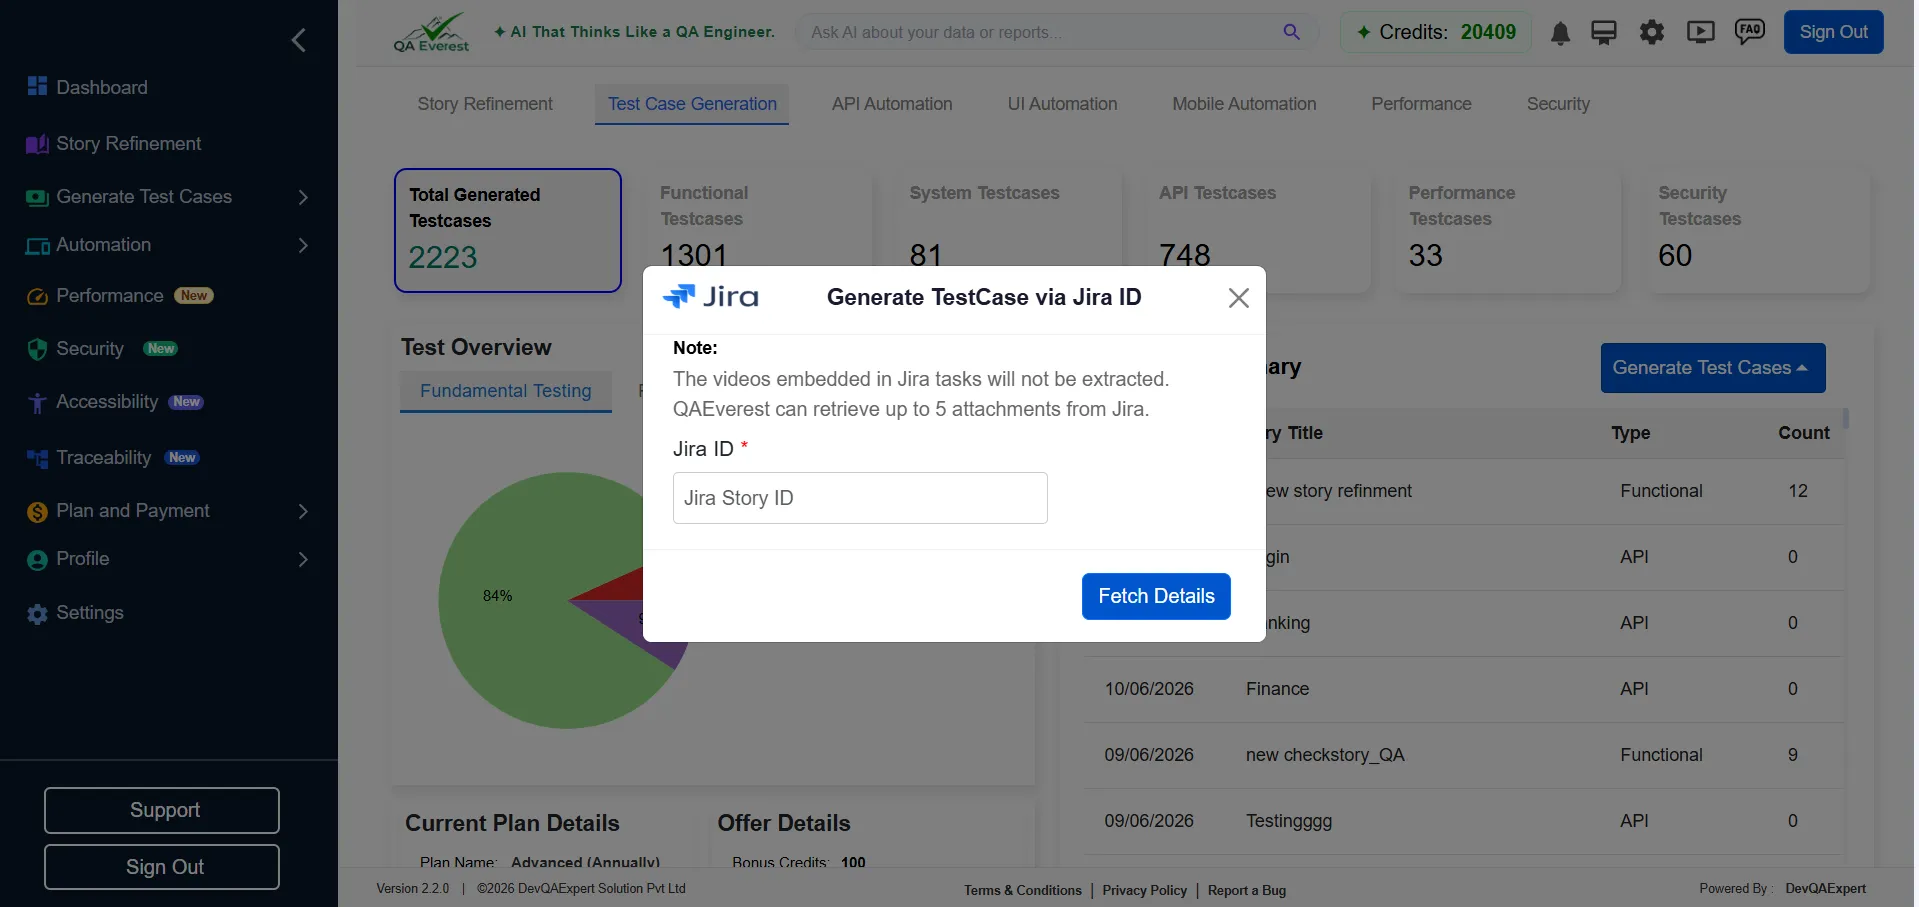Open the Security sidebar item
This screenshot has height=907, width=1919.
coord(89,349)
